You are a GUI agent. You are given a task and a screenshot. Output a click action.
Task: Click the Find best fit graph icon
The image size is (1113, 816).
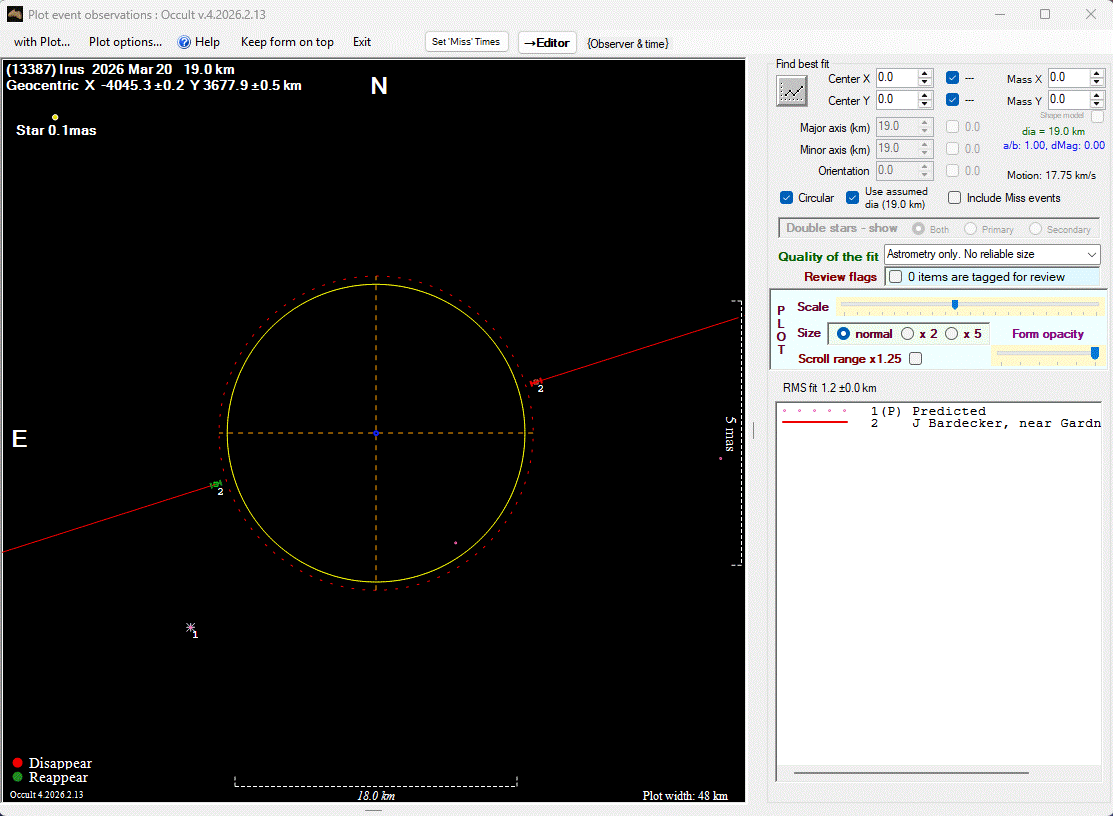(792, 91)
